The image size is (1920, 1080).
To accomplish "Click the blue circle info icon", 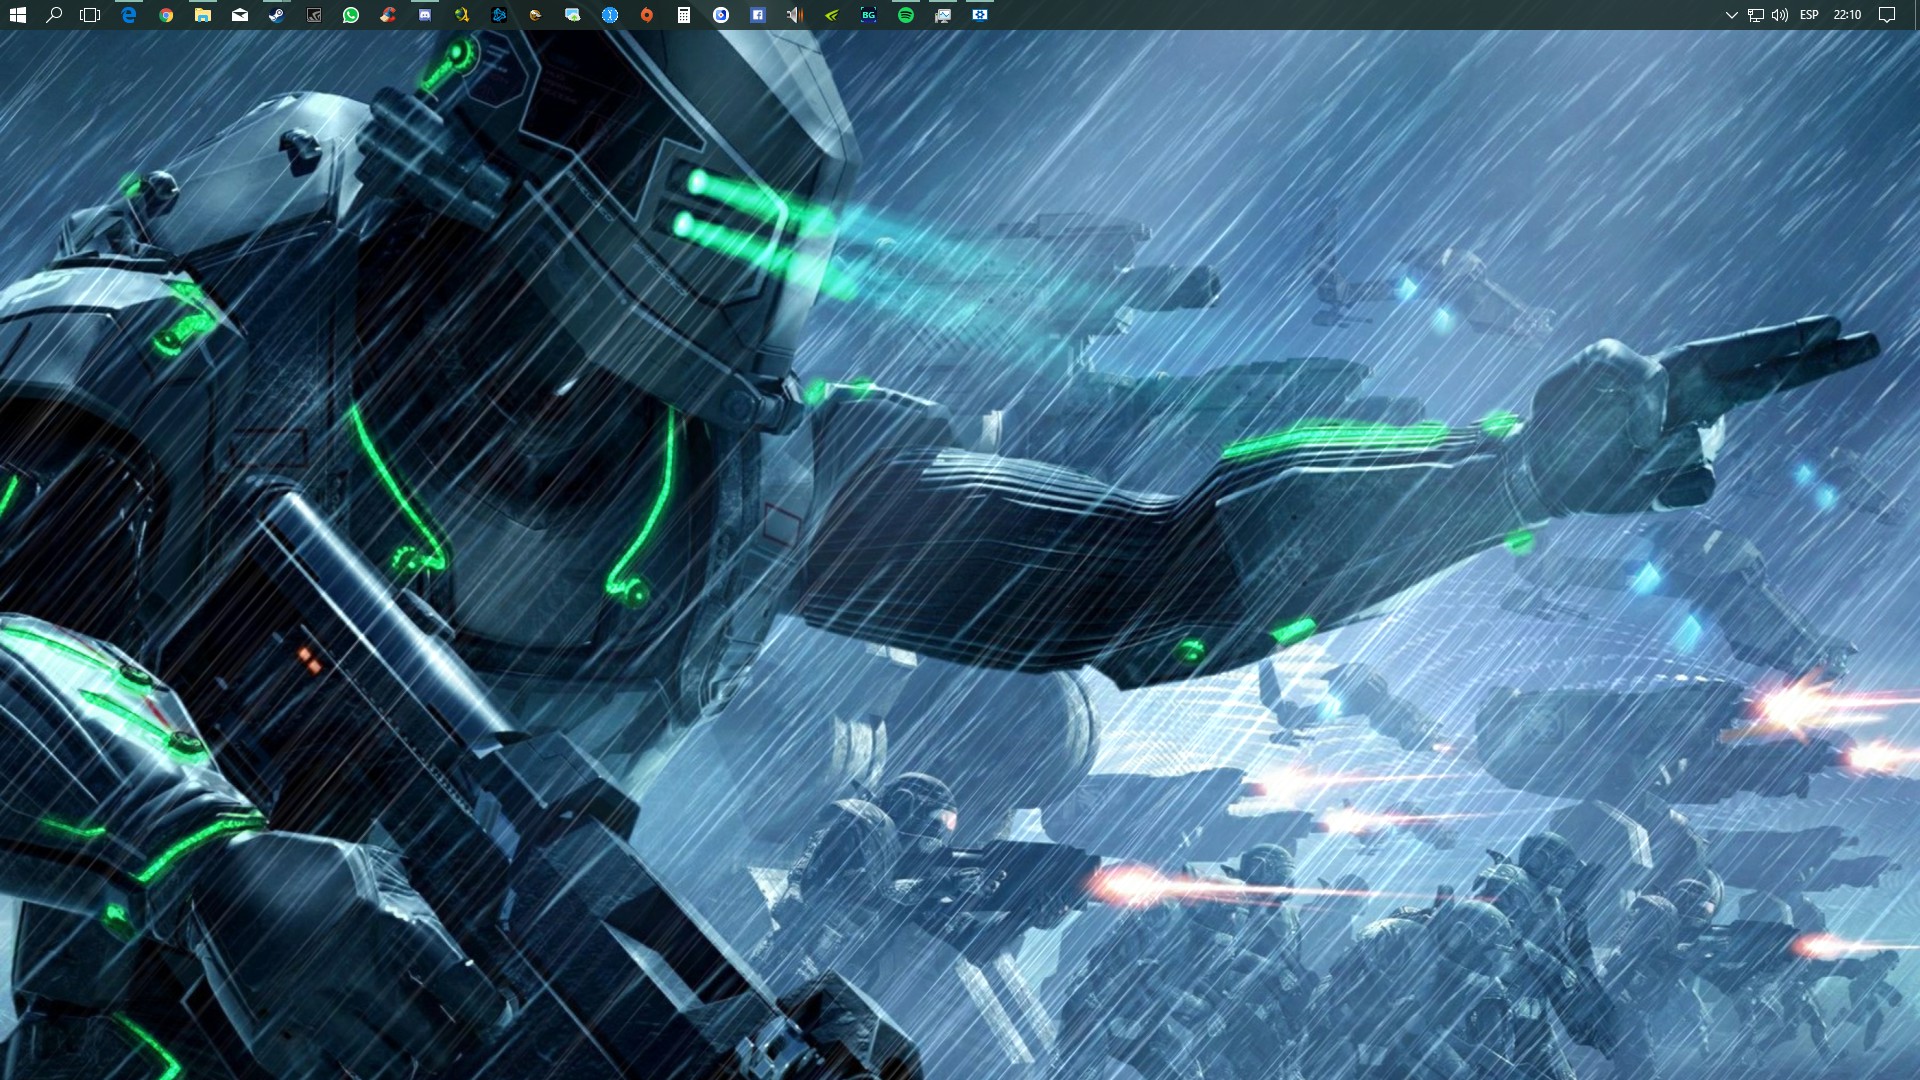I will (610, 15).
